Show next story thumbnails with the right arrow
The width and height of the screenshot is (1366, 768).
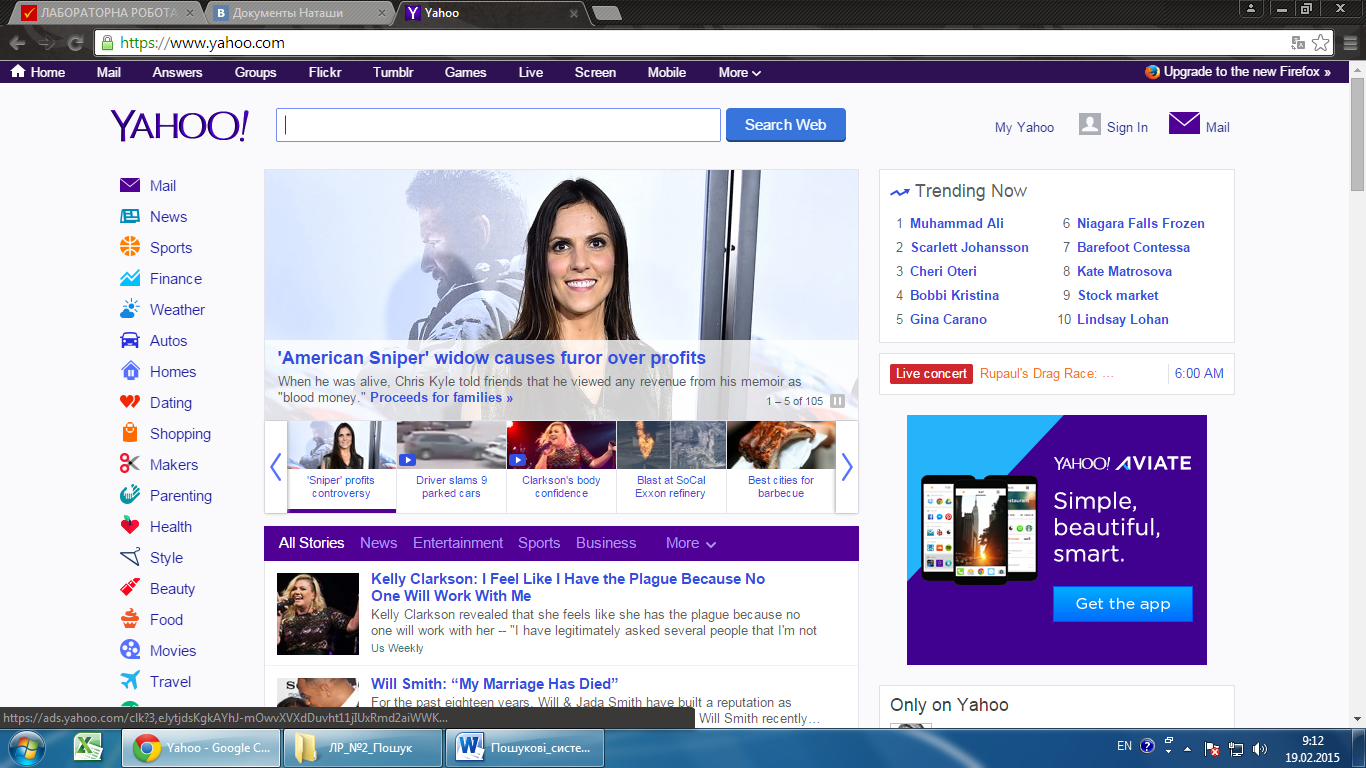click(x=847, y=467)
